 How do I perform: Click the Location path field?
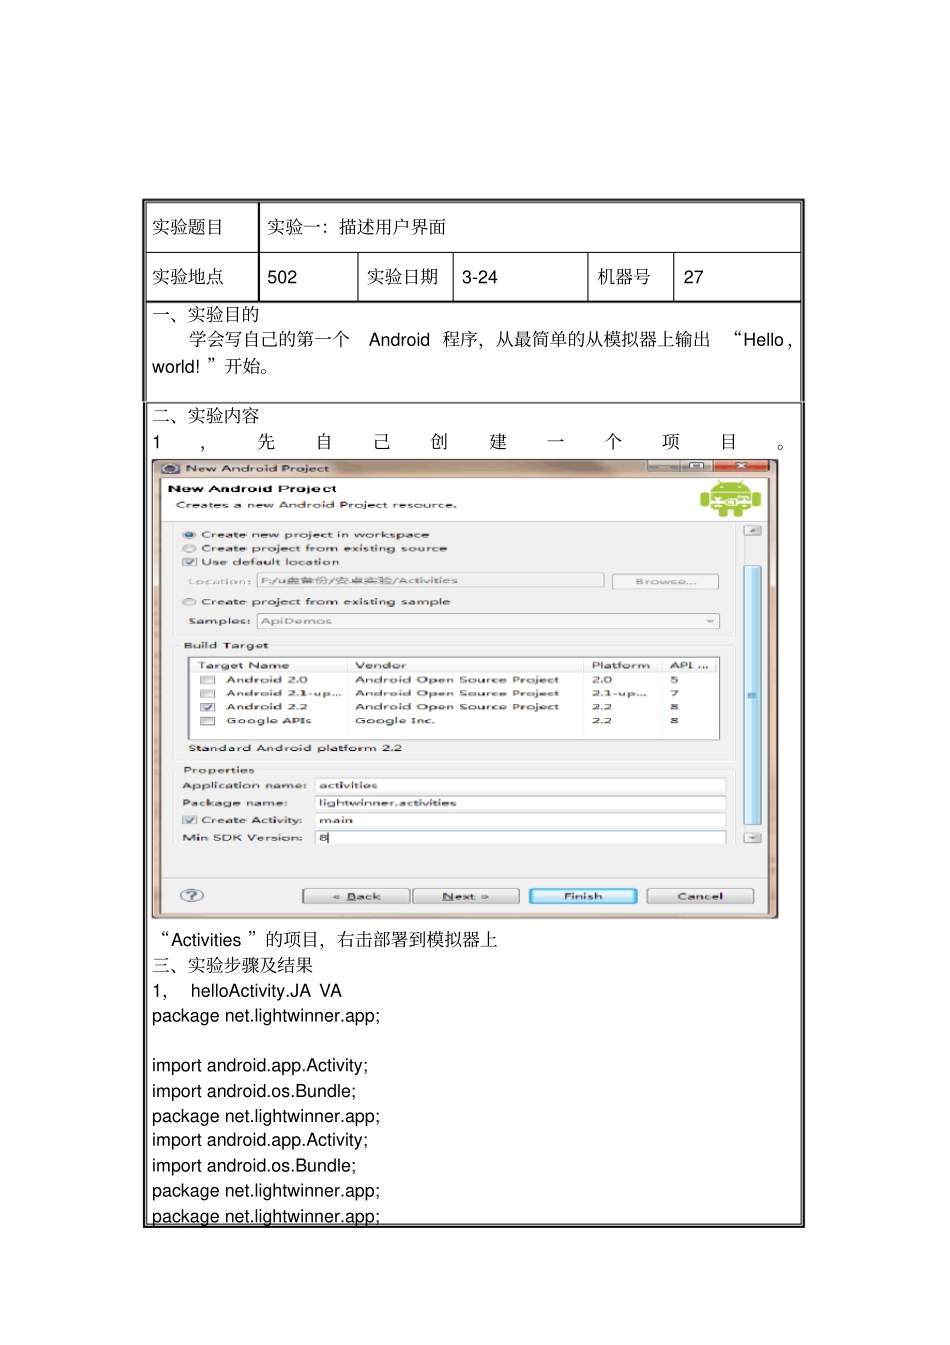coord(431,581)
